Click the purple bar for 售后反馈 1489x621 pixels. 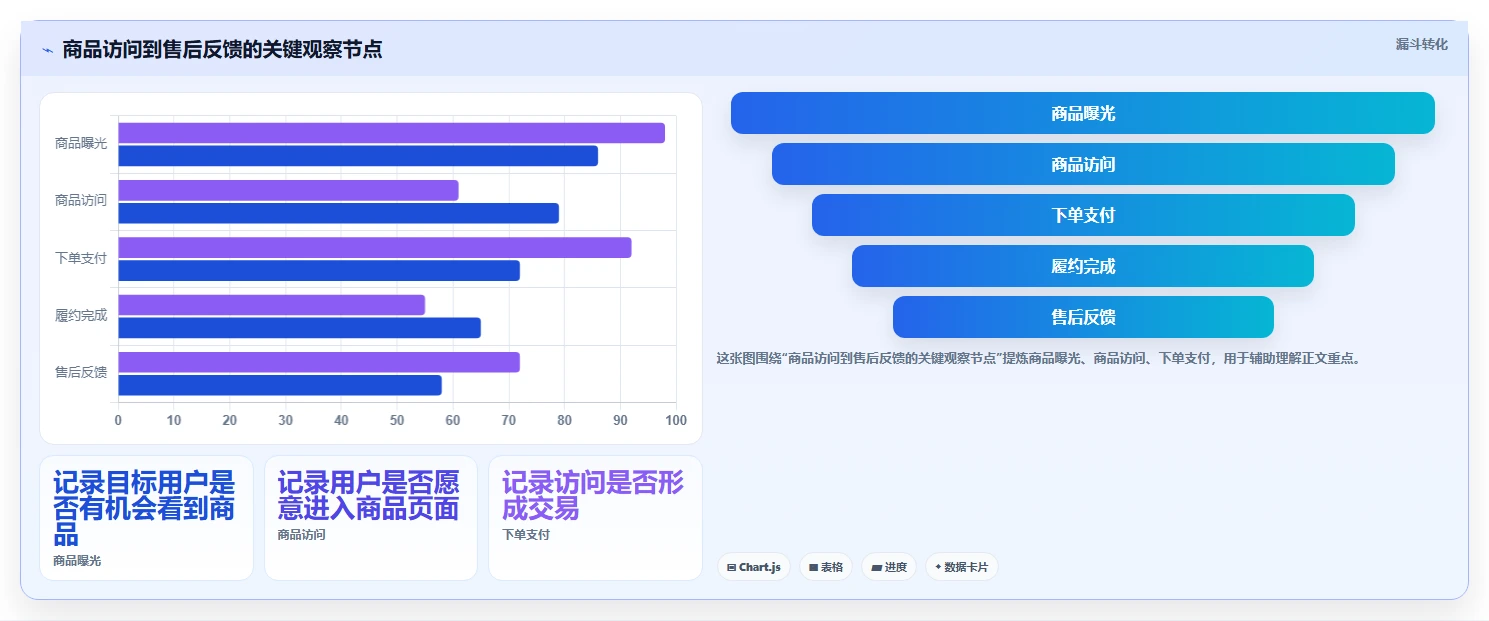(x=319, y=362)
